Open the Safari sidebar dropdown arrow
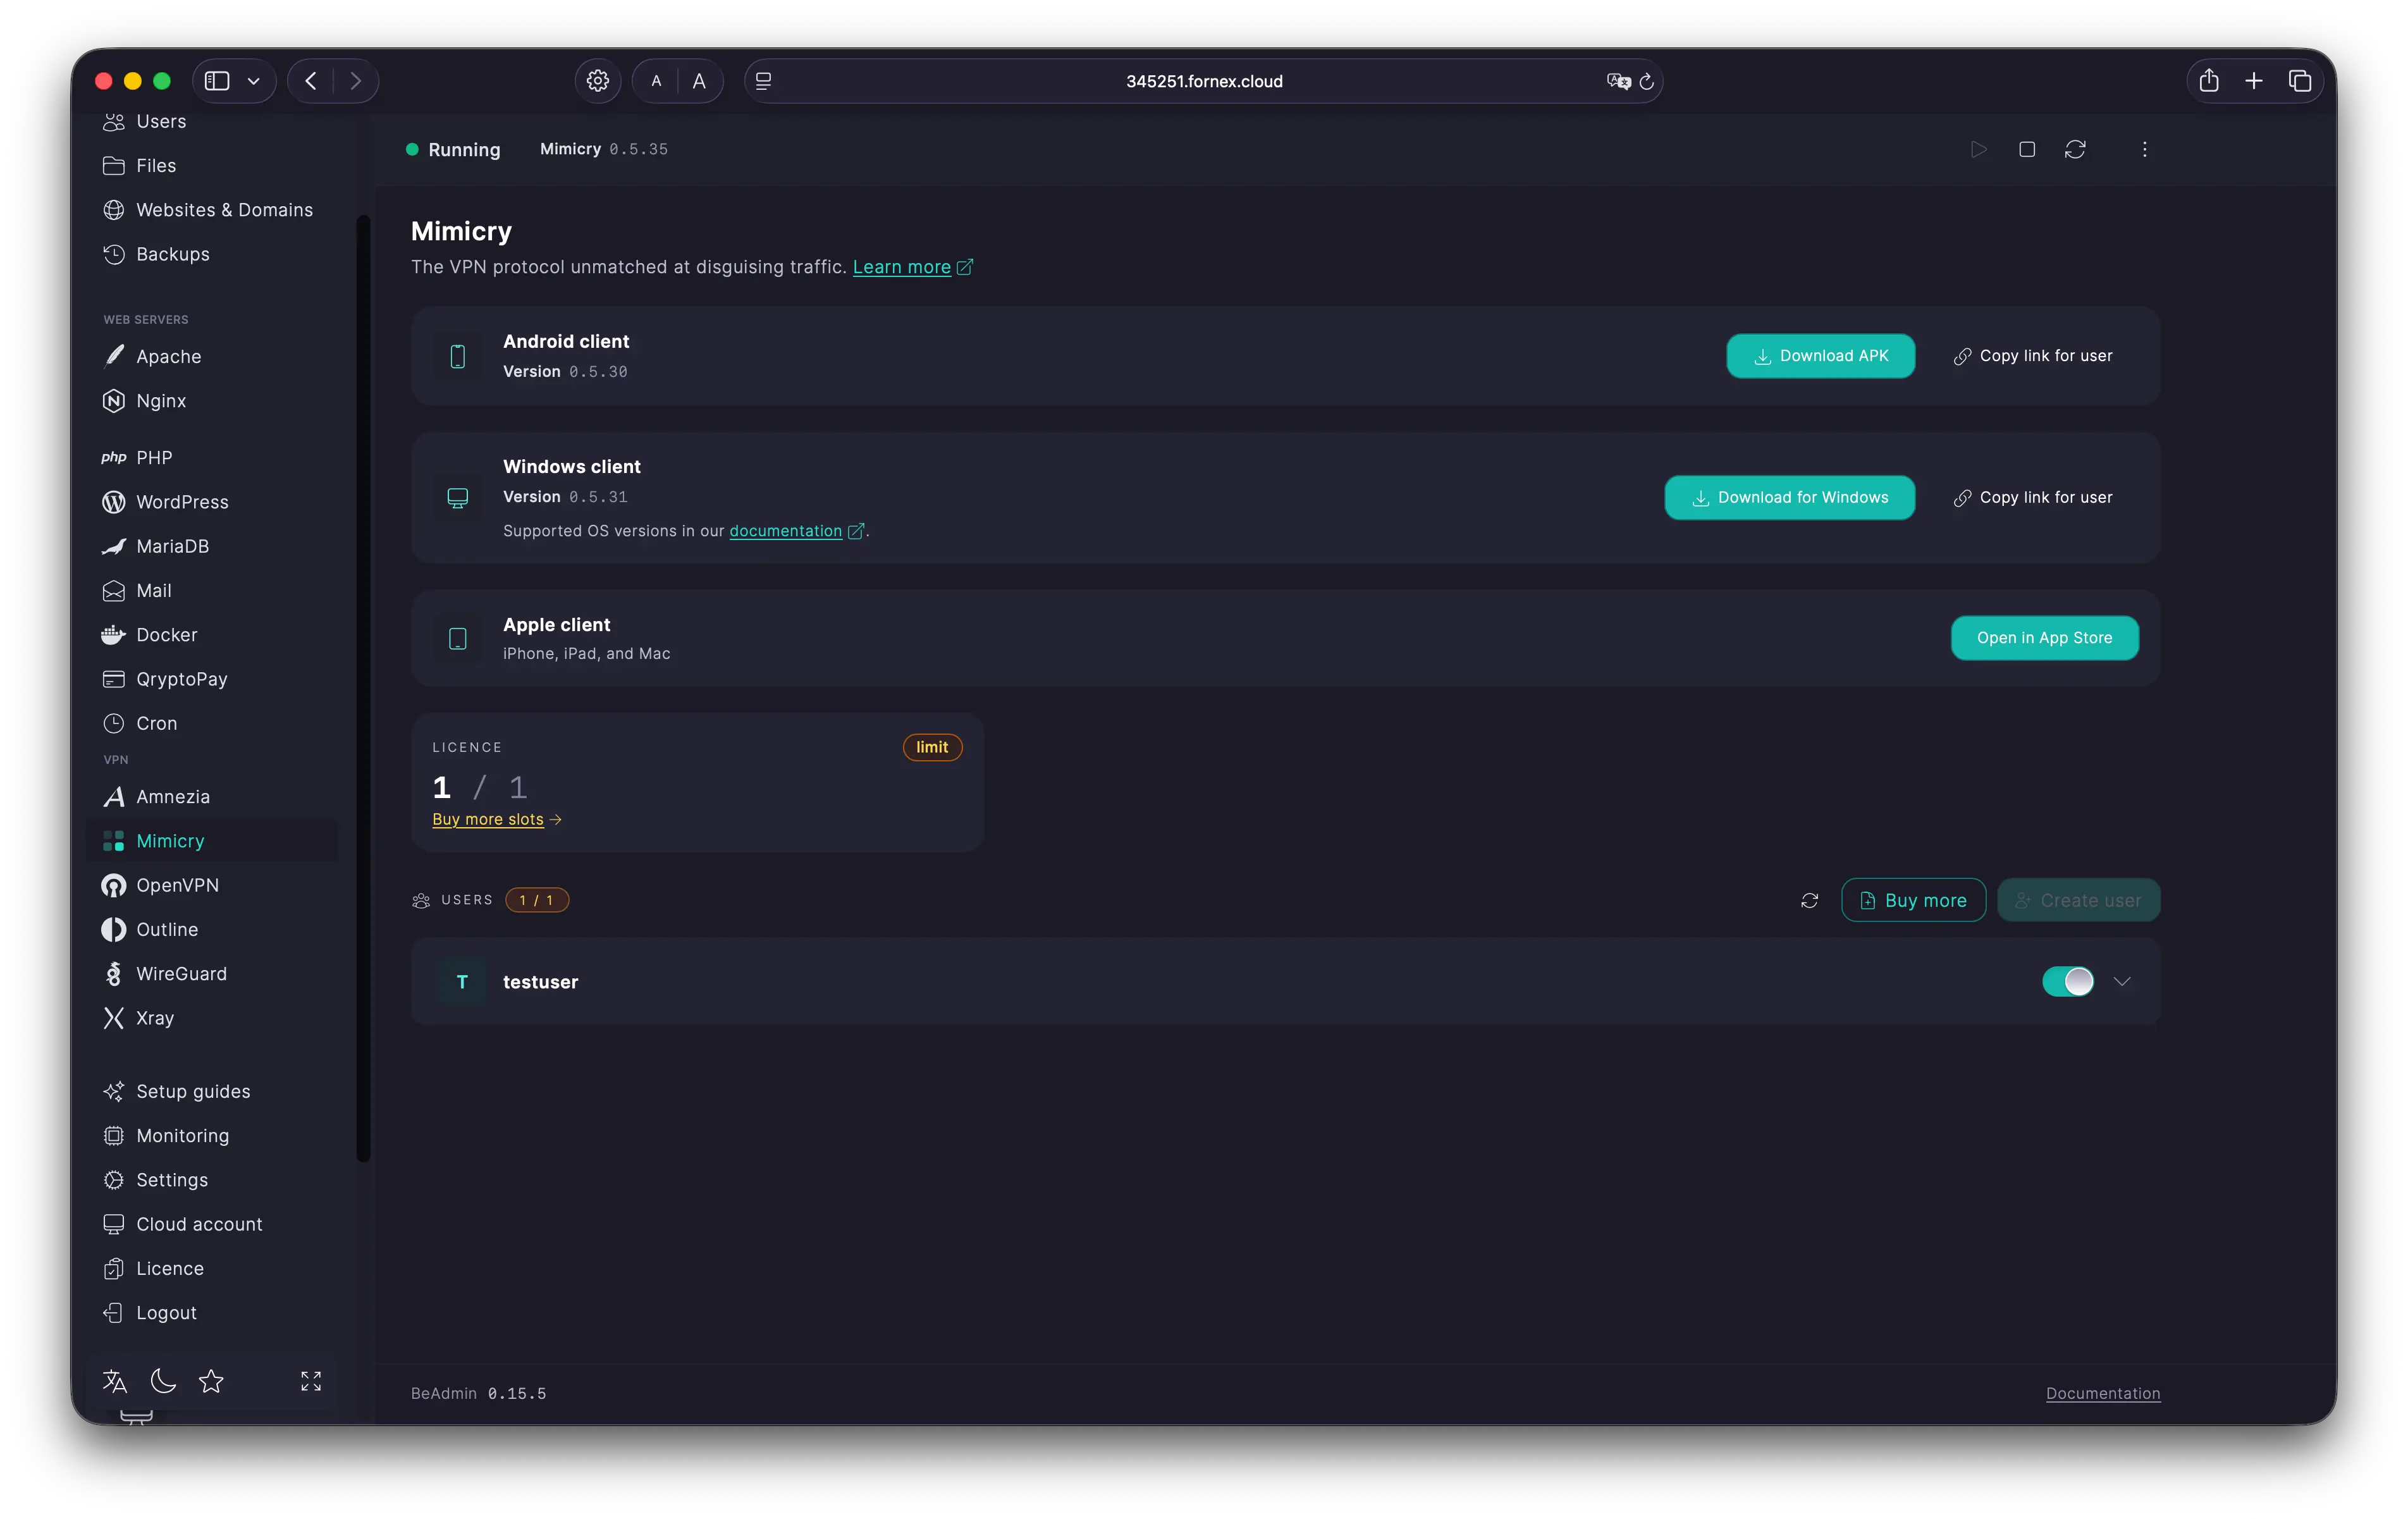Screen dimensions: 2408x1519 point(254,81)
